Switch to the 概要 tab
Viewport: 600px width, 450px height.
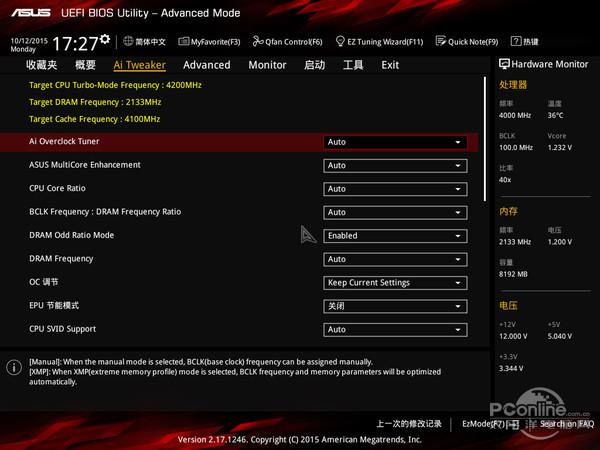click(85, 65)
